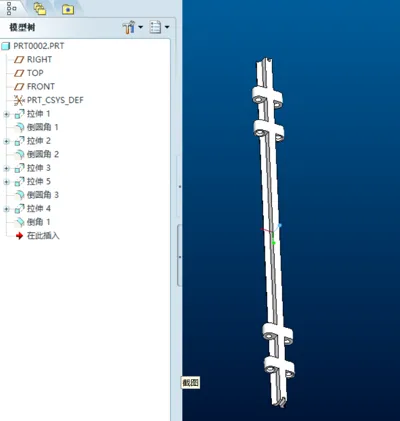This screenshot has height=421, width=400.
Task: Select the 拉伸 2 feature label
Action: [39, 141]
